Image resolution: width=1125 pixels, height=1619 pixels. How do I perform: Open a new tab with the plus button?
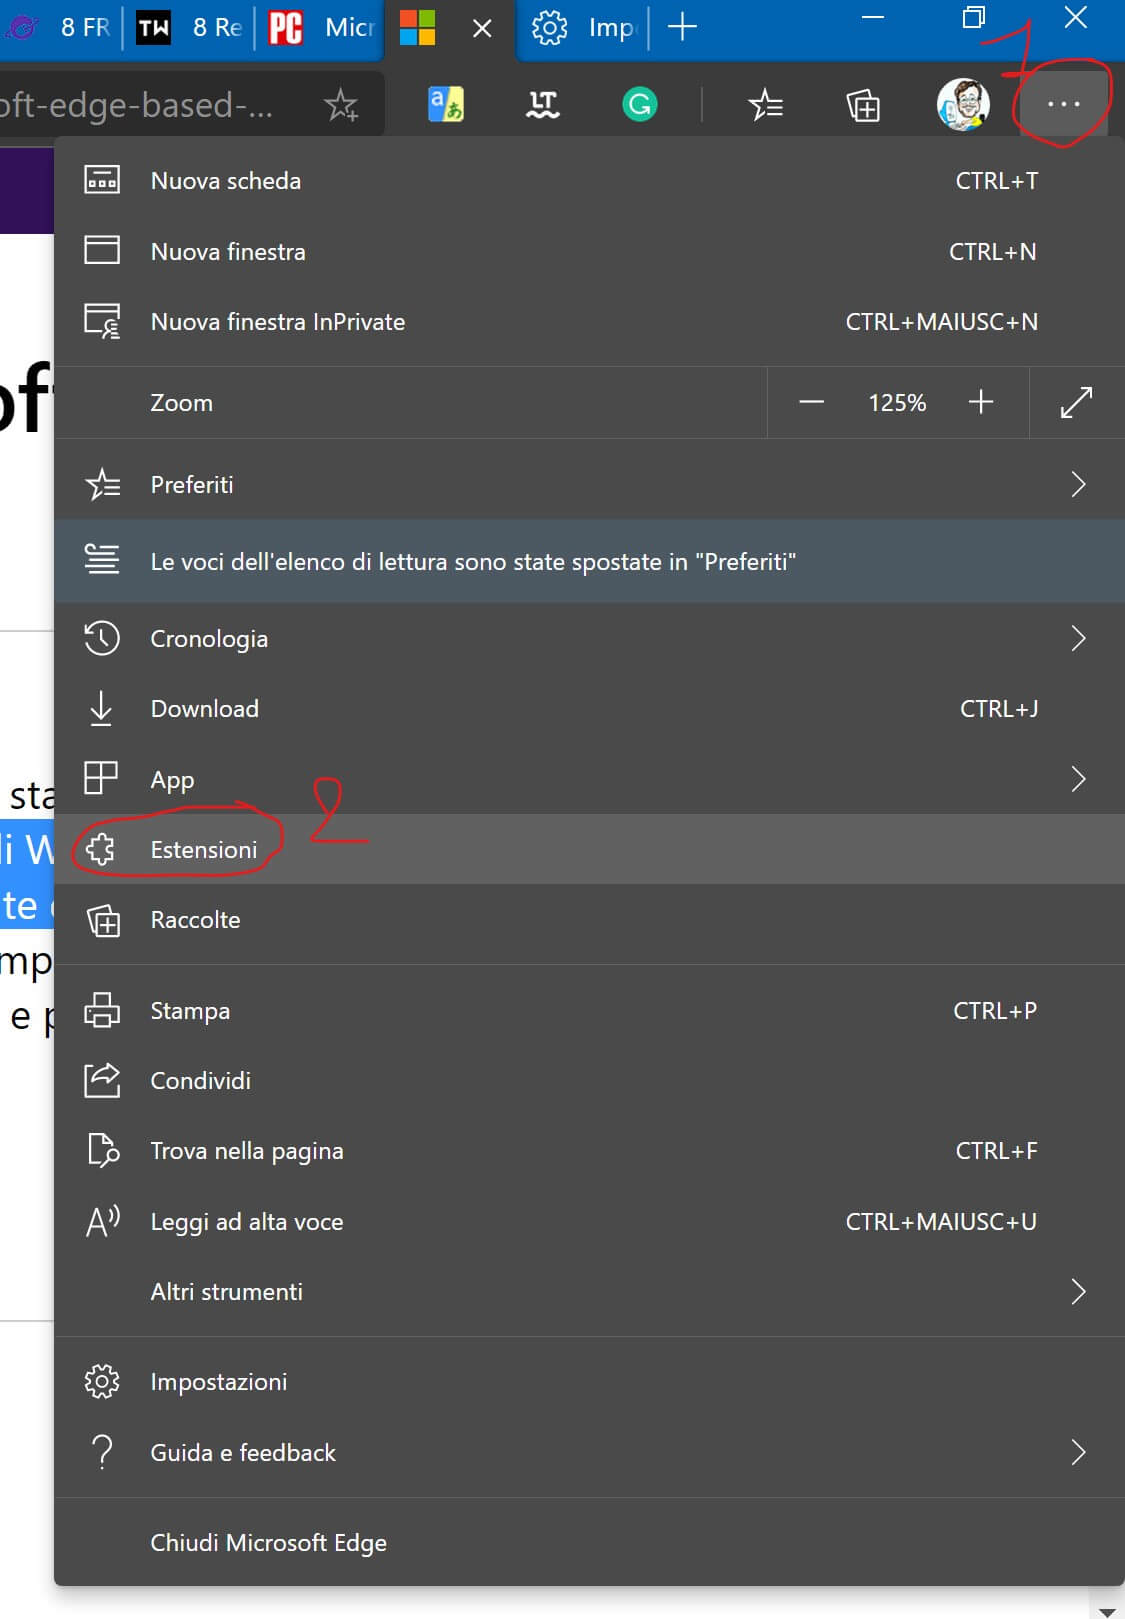coord(682,27)
